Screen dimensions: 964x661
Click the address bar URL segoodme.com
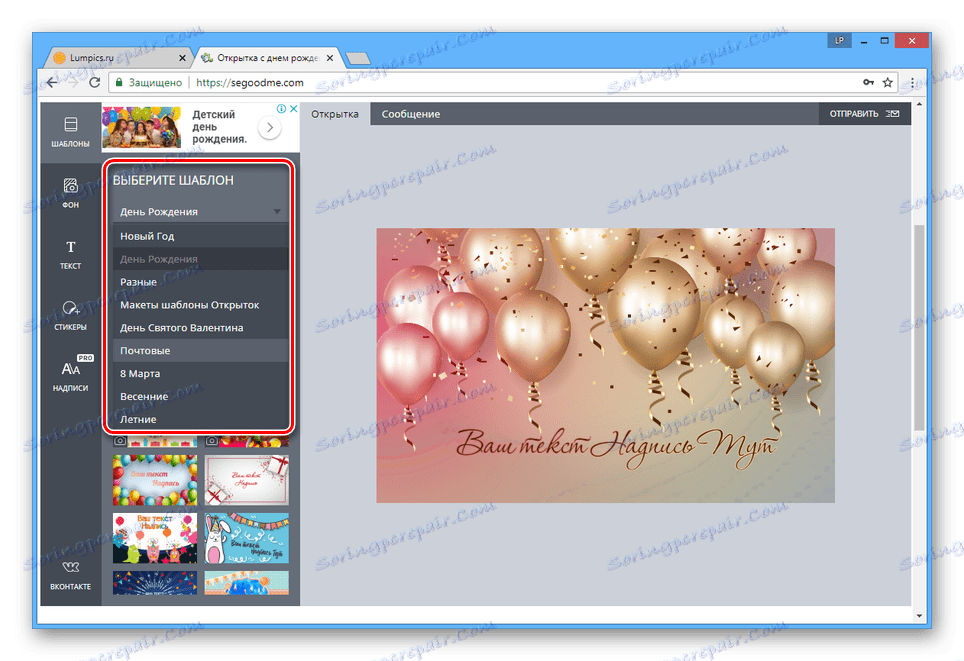[250, 82]
